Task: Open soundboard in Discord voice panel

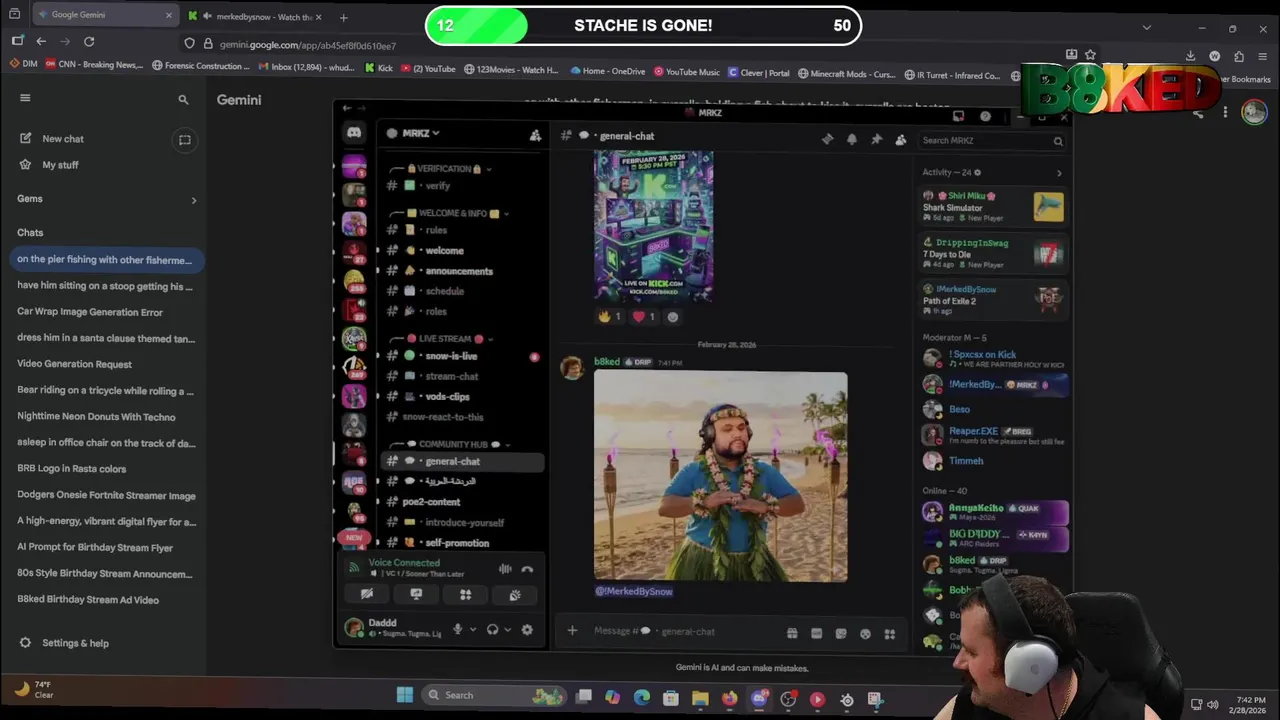Action: click(515, 594)
